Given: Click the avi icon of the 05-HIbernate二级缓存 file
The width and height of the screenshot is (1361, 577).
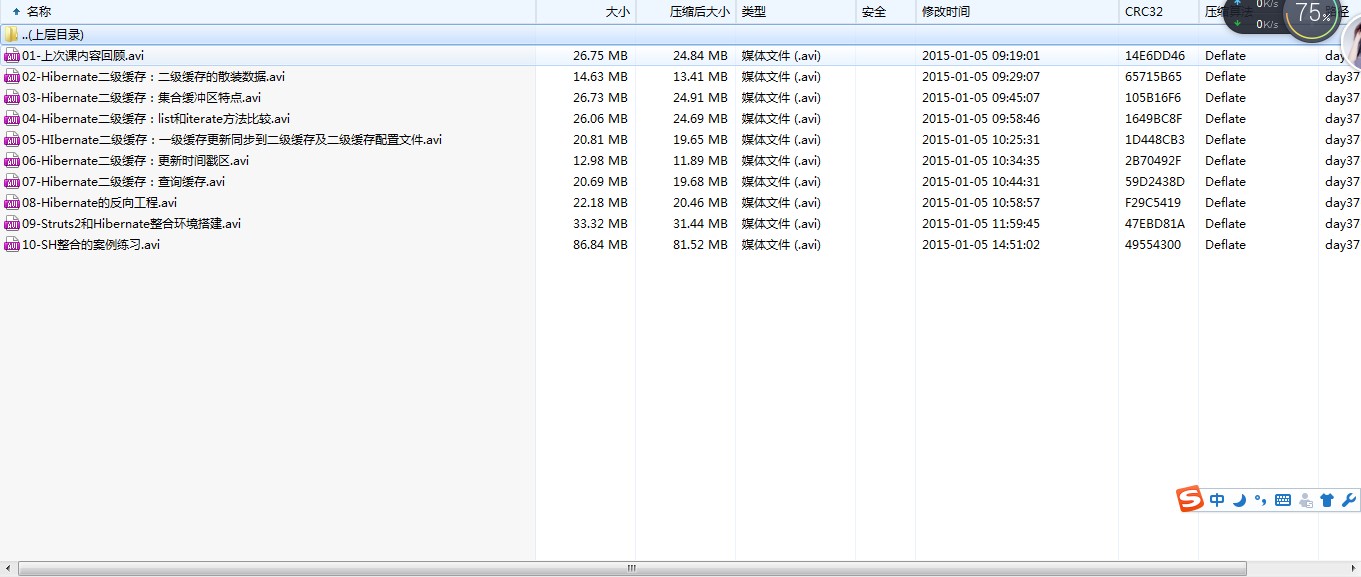Looking at the screenshot, I should coord(12,140).
